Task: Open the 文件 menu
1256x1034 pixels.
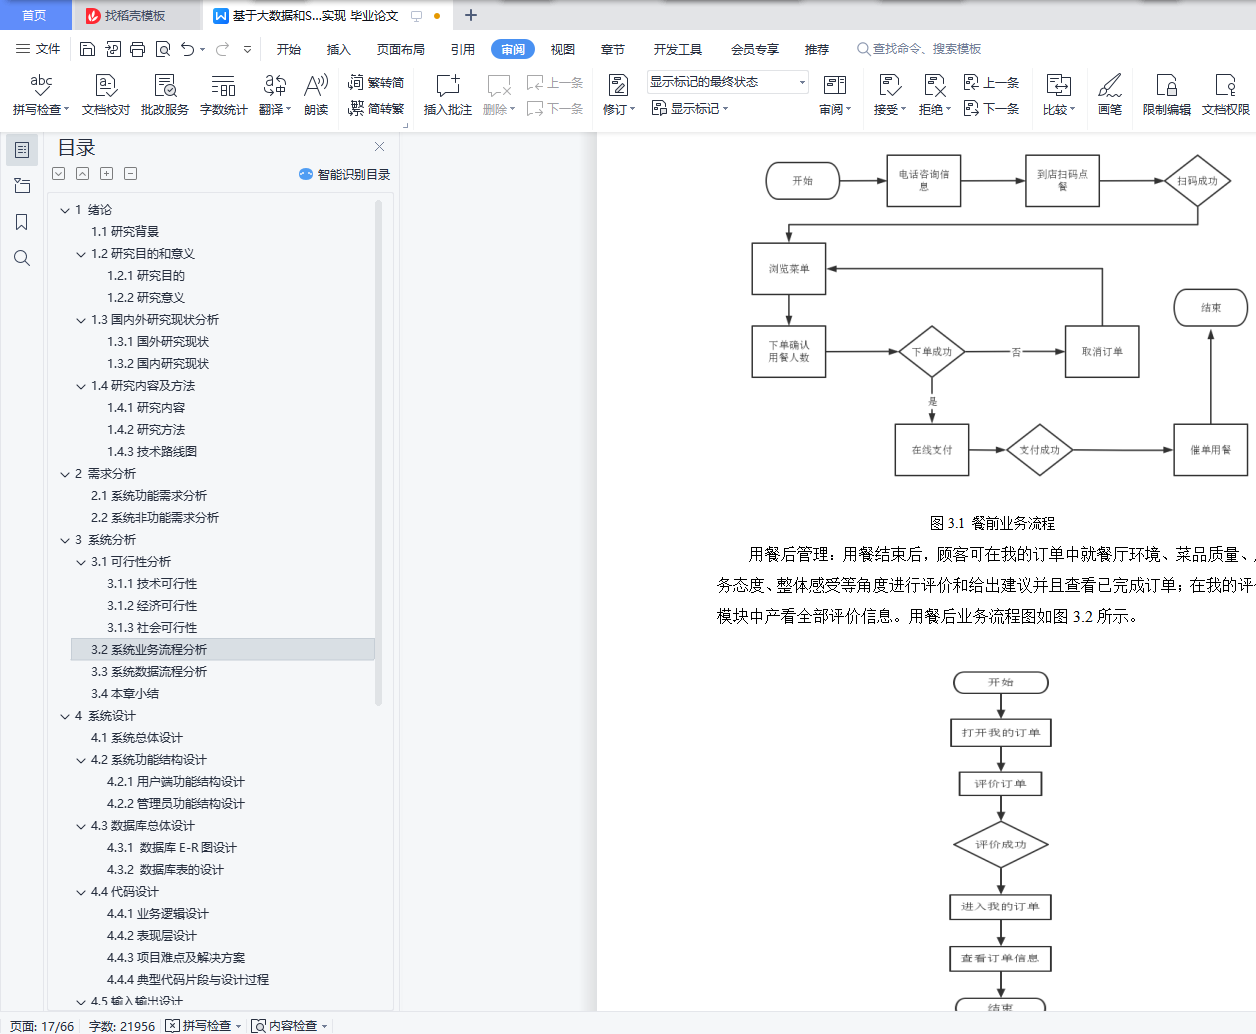Action: coord(38,49)
